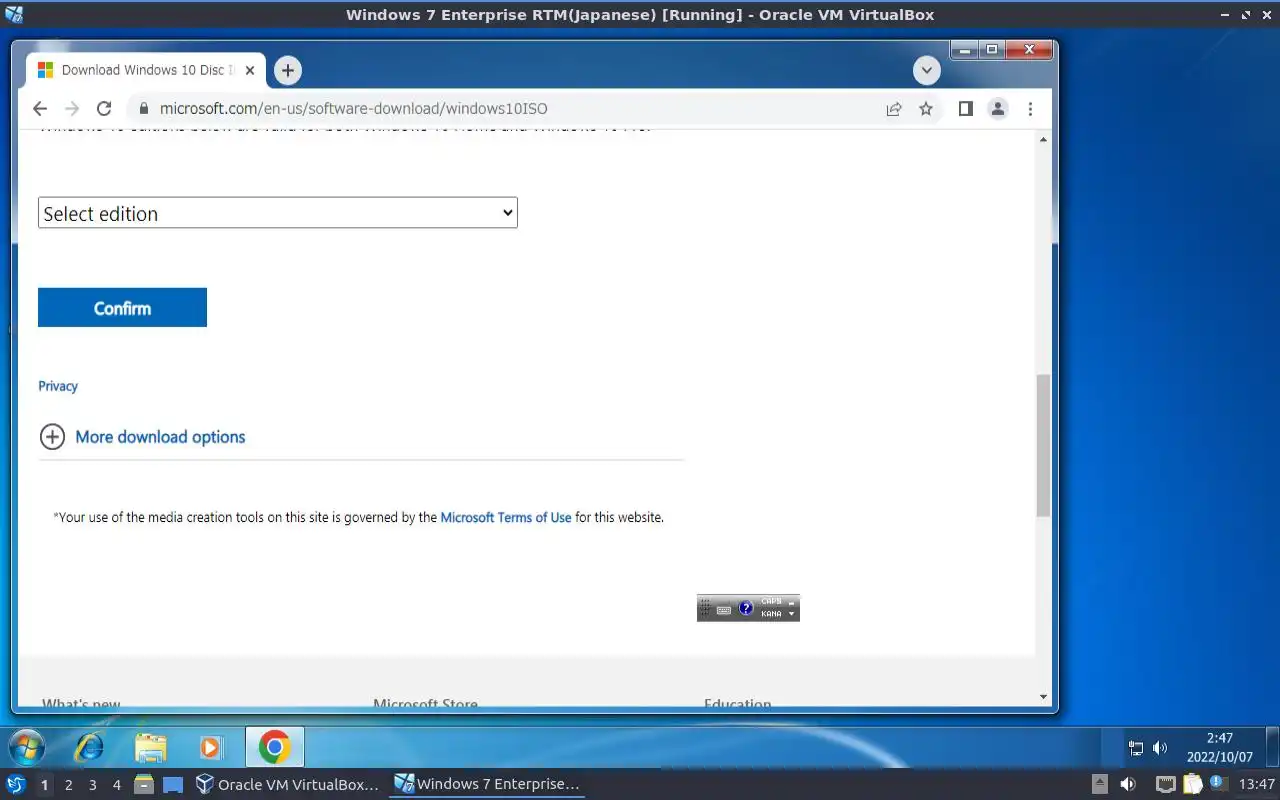Close the Download Windows 10 tab
This screenshot has height=800, width=1280.
(x=250, y=70)
